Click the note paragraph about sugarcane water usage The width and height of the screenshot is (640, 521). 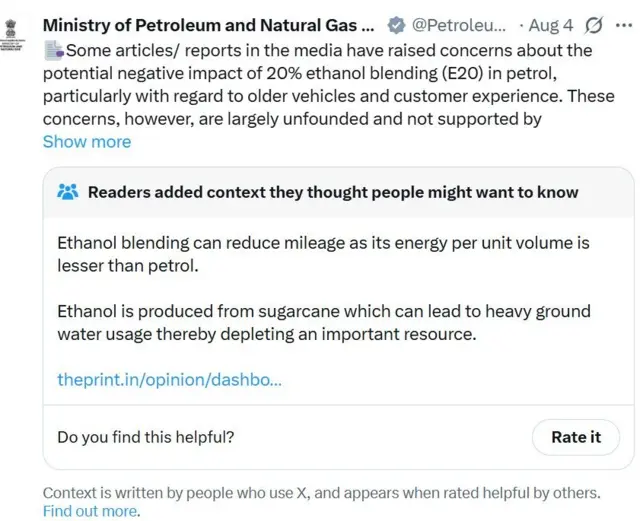tap(324, 322)
